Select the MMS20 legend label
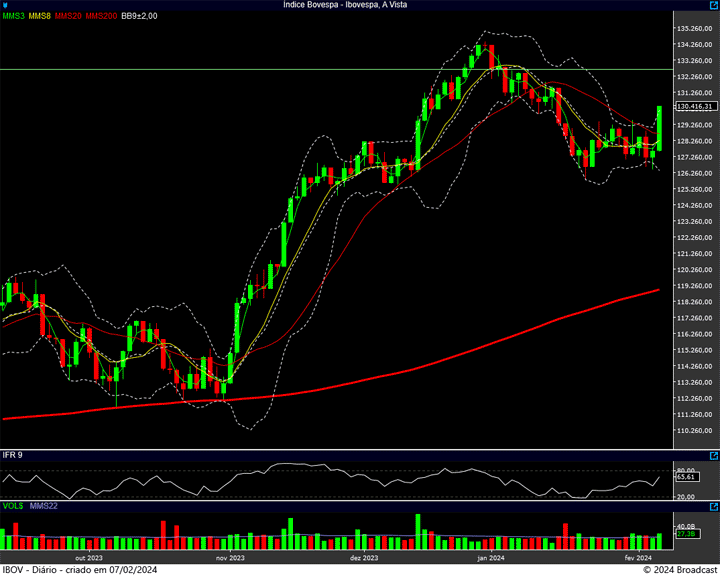Image resolution: width=720 pixels, height=575 pixels. click(x=69, y=16)
